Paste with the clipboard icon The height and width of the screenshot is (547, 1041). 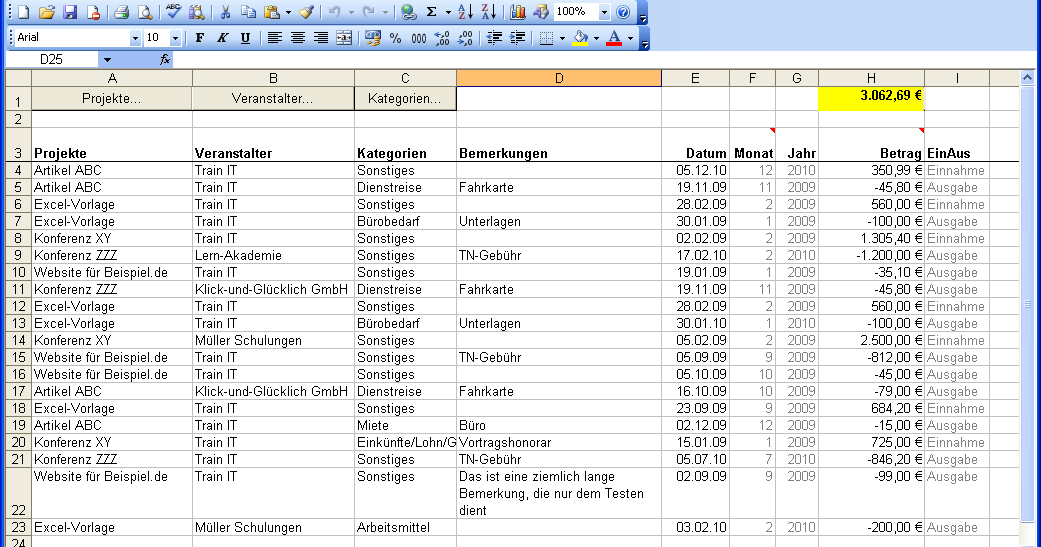pyautogui.click(x=272, y=12)
